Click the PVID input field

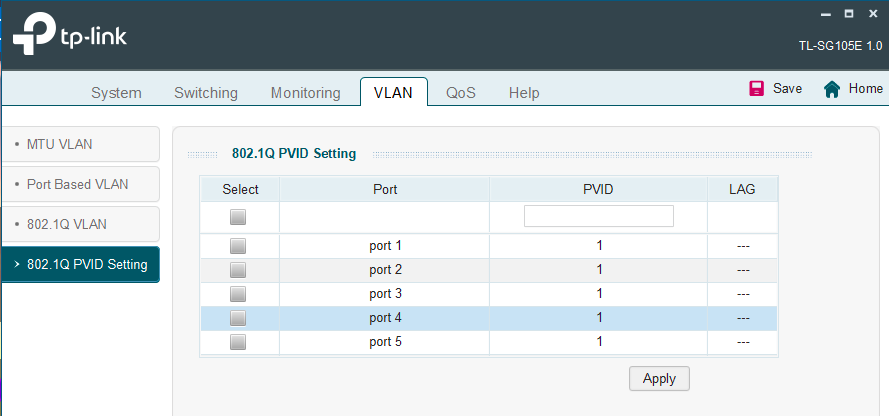point(598,216)
